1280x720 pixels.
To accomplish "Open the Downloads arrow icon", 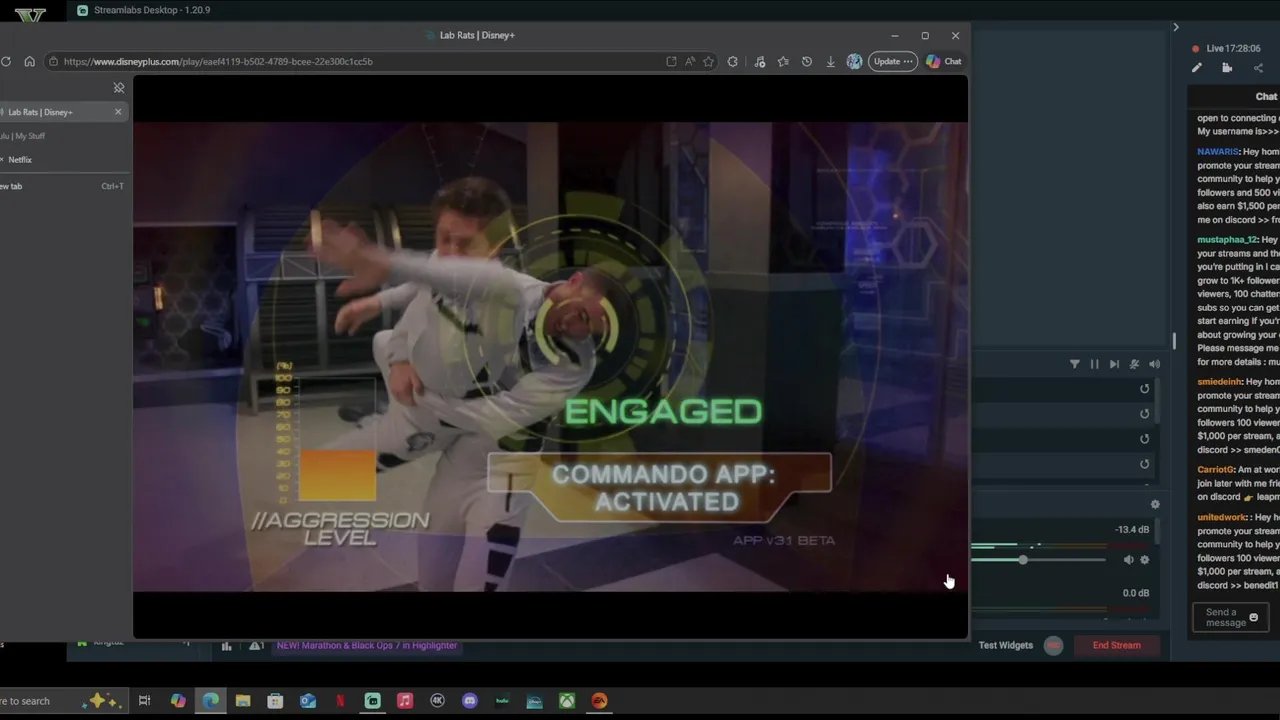I will (830, 61).
